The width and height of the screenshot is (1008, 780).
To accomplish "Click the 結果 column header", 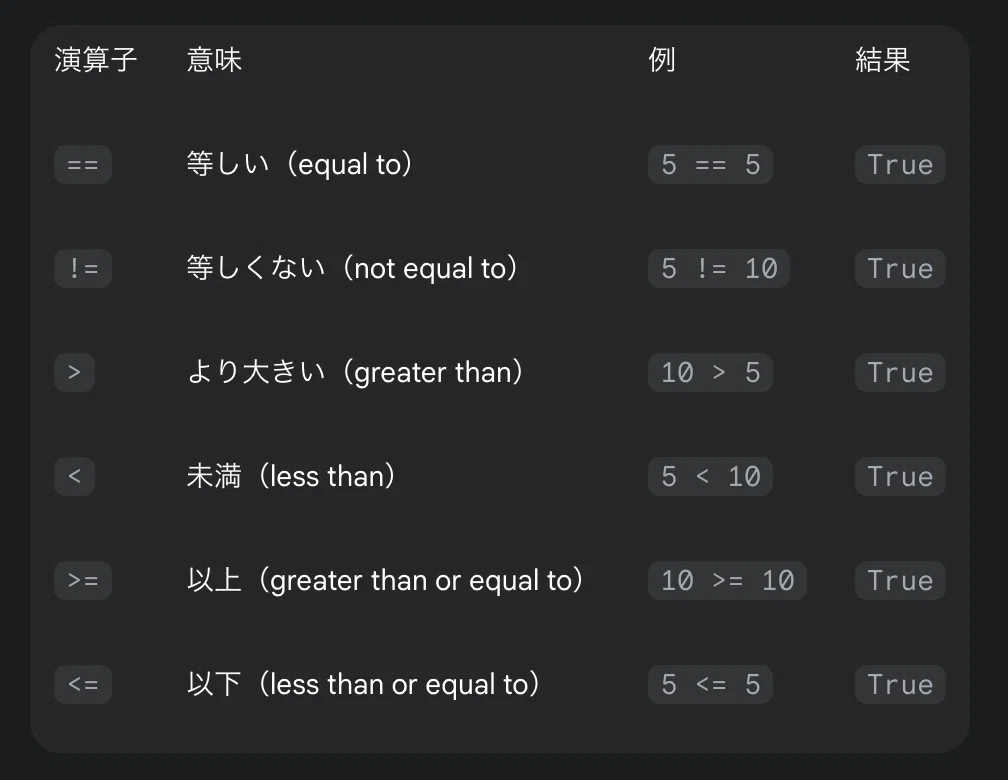I will pos(883,60).
